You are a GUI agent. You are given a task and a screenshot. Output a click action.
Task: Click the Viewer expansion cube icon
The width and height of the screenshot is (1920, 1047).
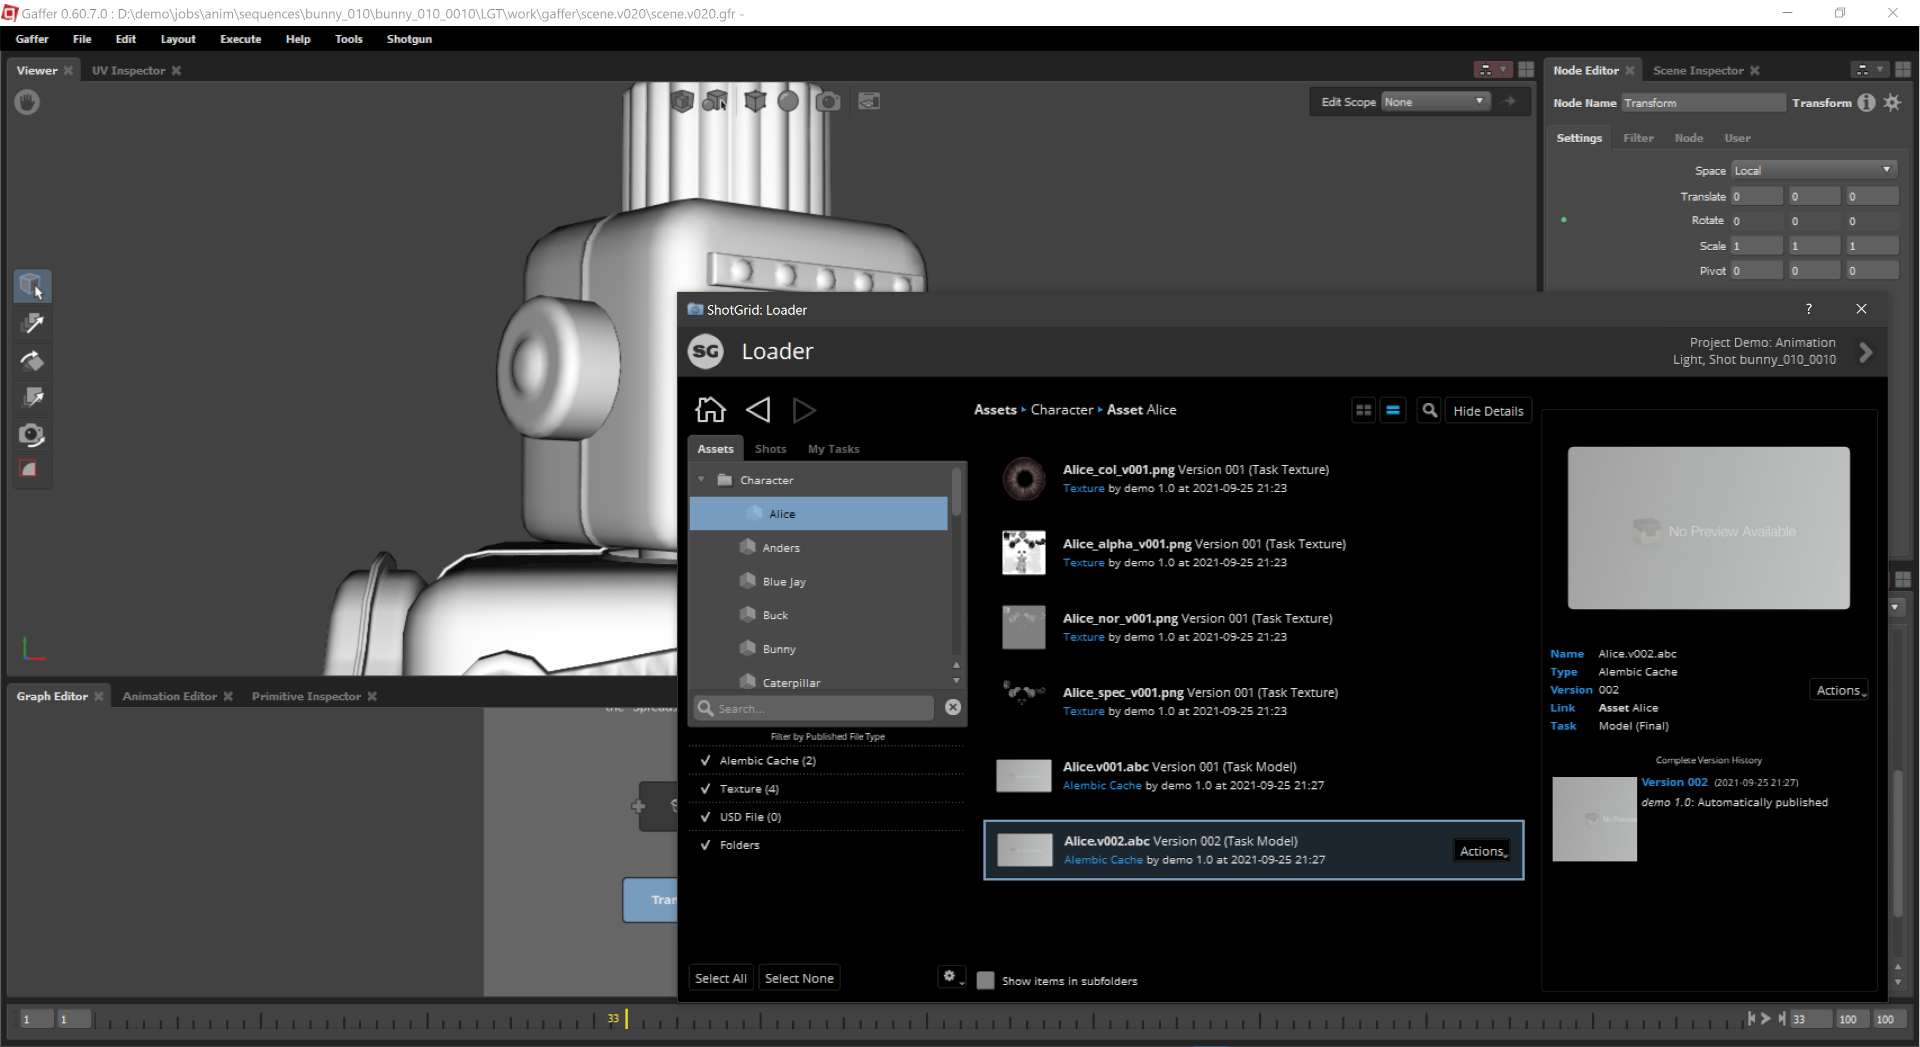755,101
